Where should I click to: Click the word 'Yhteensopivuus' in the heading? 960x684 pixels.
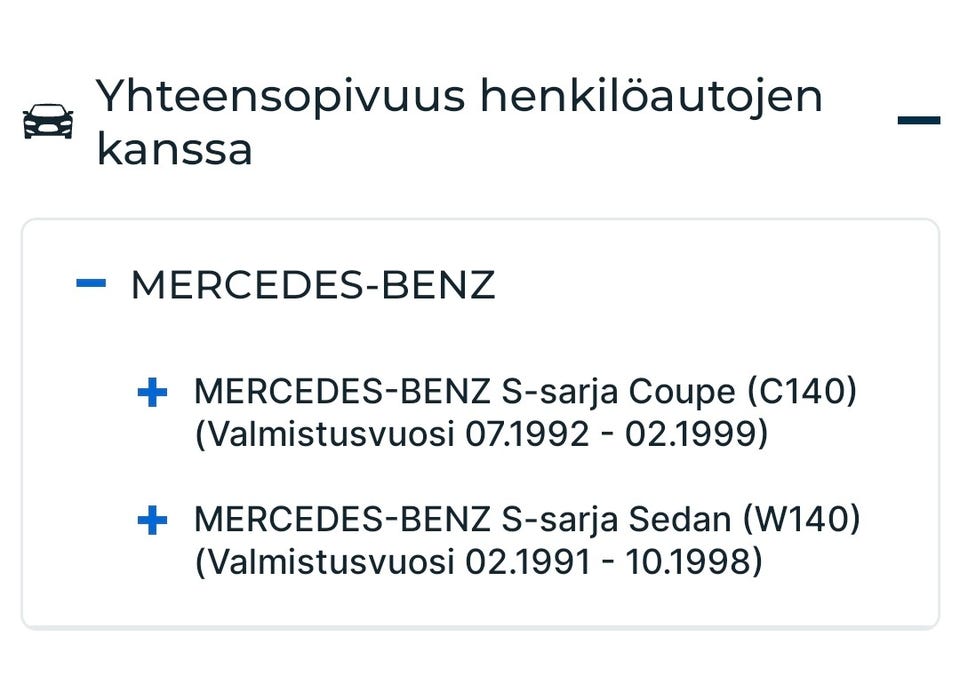coord(281,97)
